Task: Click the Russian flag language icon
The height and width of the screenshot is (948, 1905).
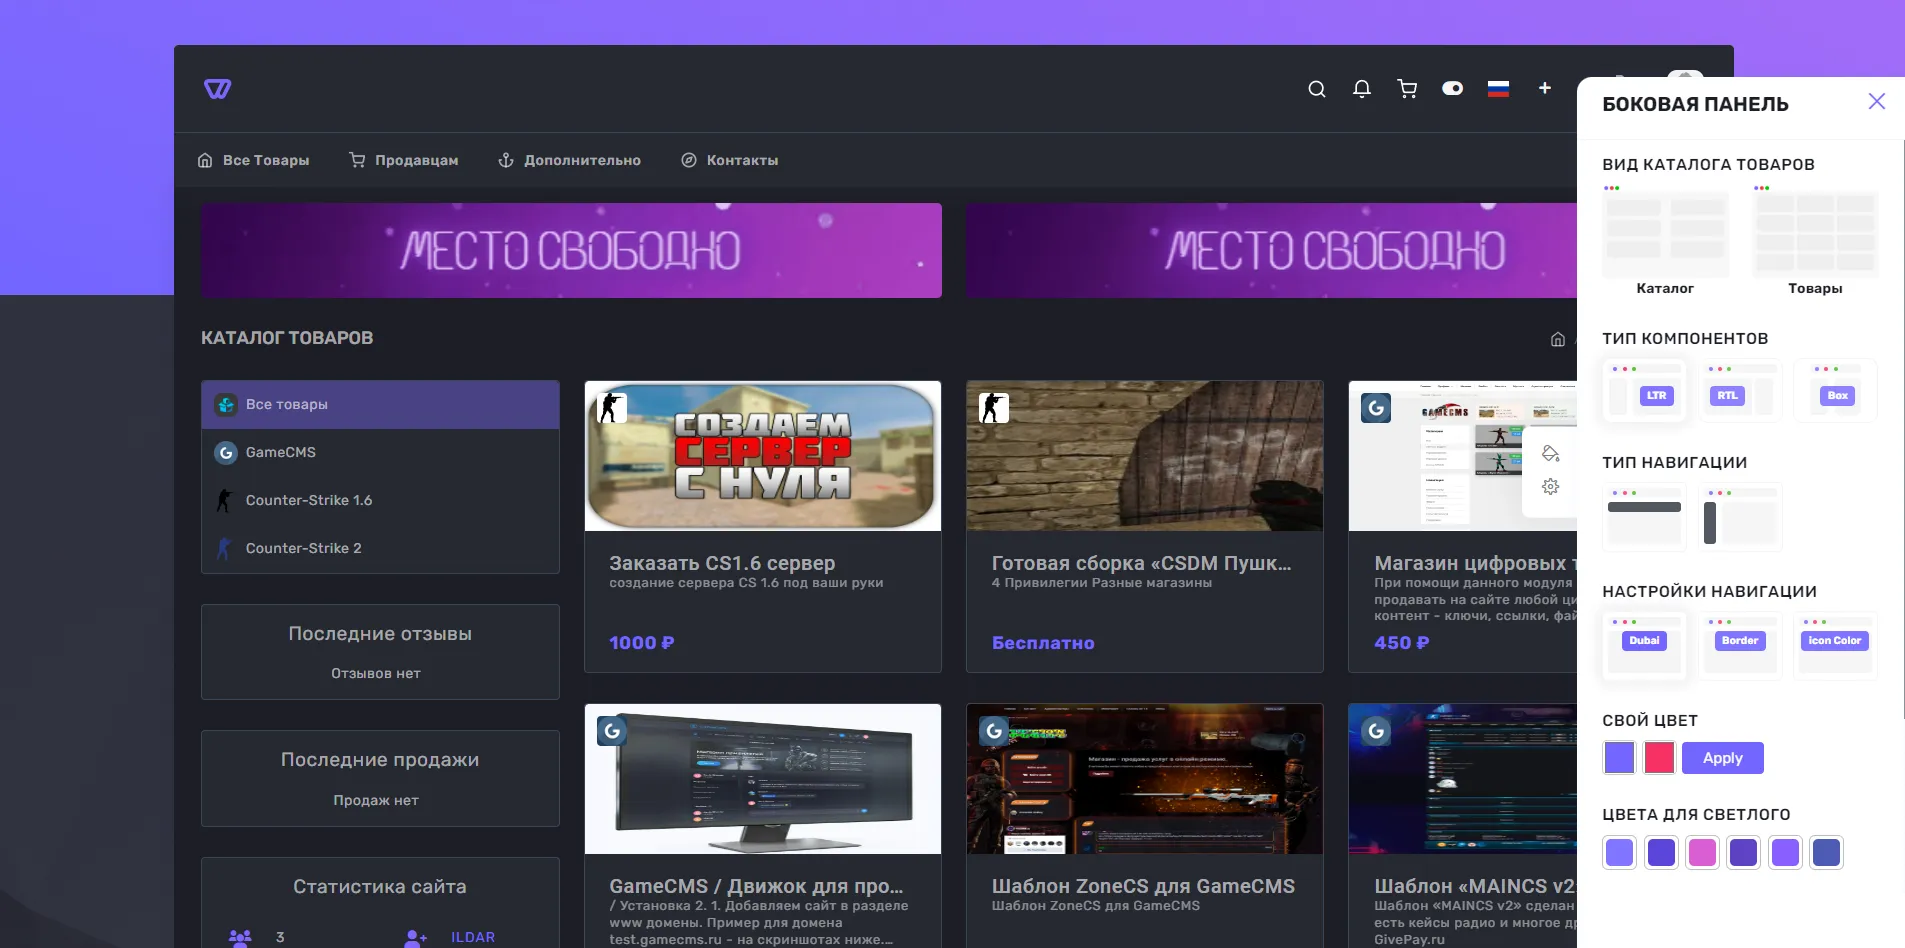Action: click(x=1498, y=89)
